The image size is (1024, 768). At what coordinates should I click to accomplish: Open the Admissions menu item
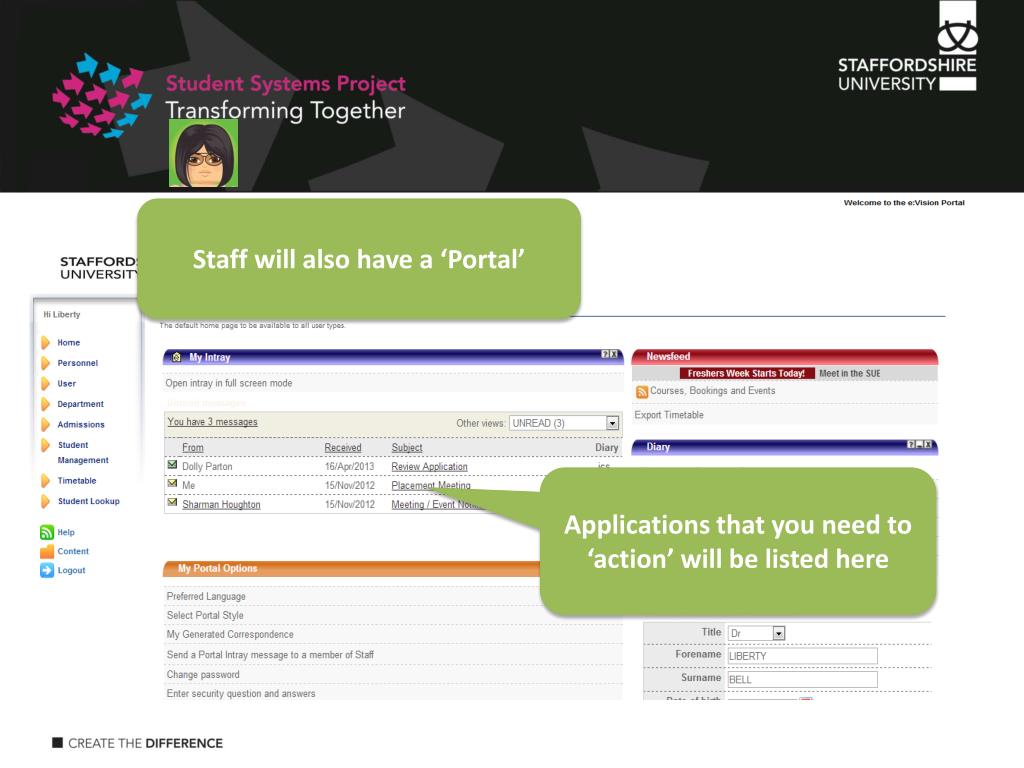[81, 424]
